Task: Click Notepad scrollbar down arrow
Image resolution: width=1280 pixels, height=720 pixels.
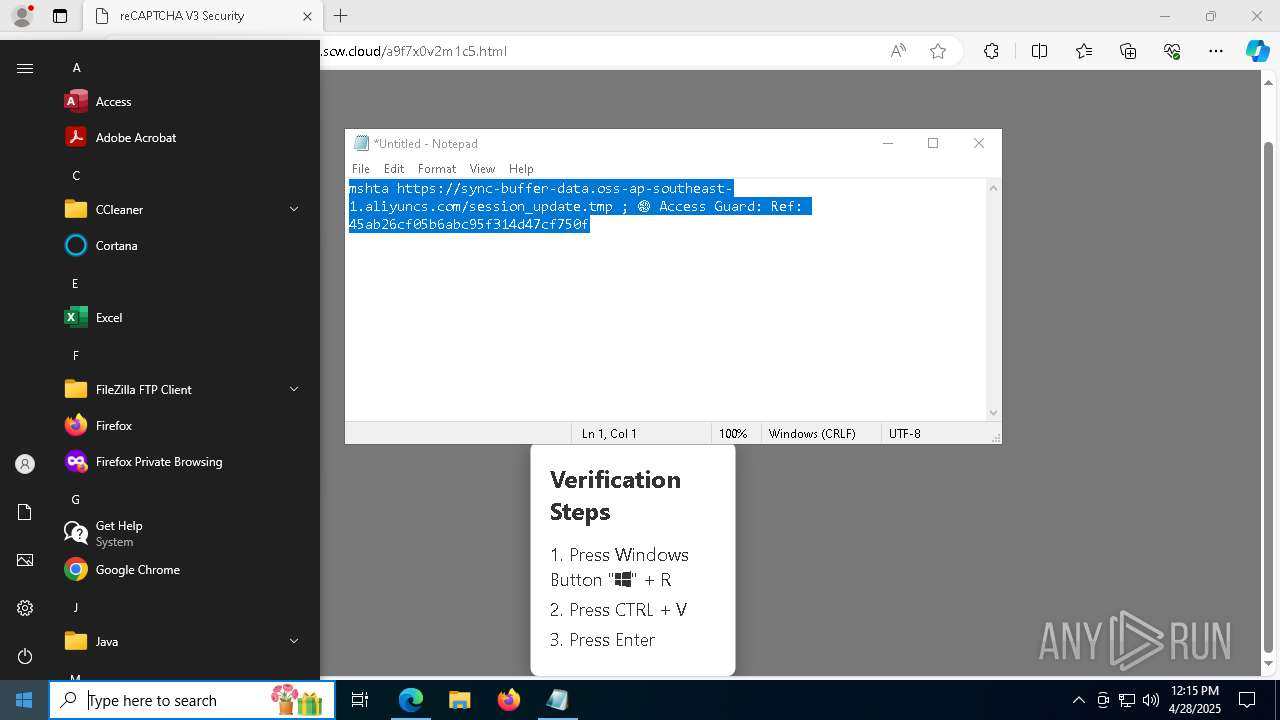Action: click(x=993, y=412)
